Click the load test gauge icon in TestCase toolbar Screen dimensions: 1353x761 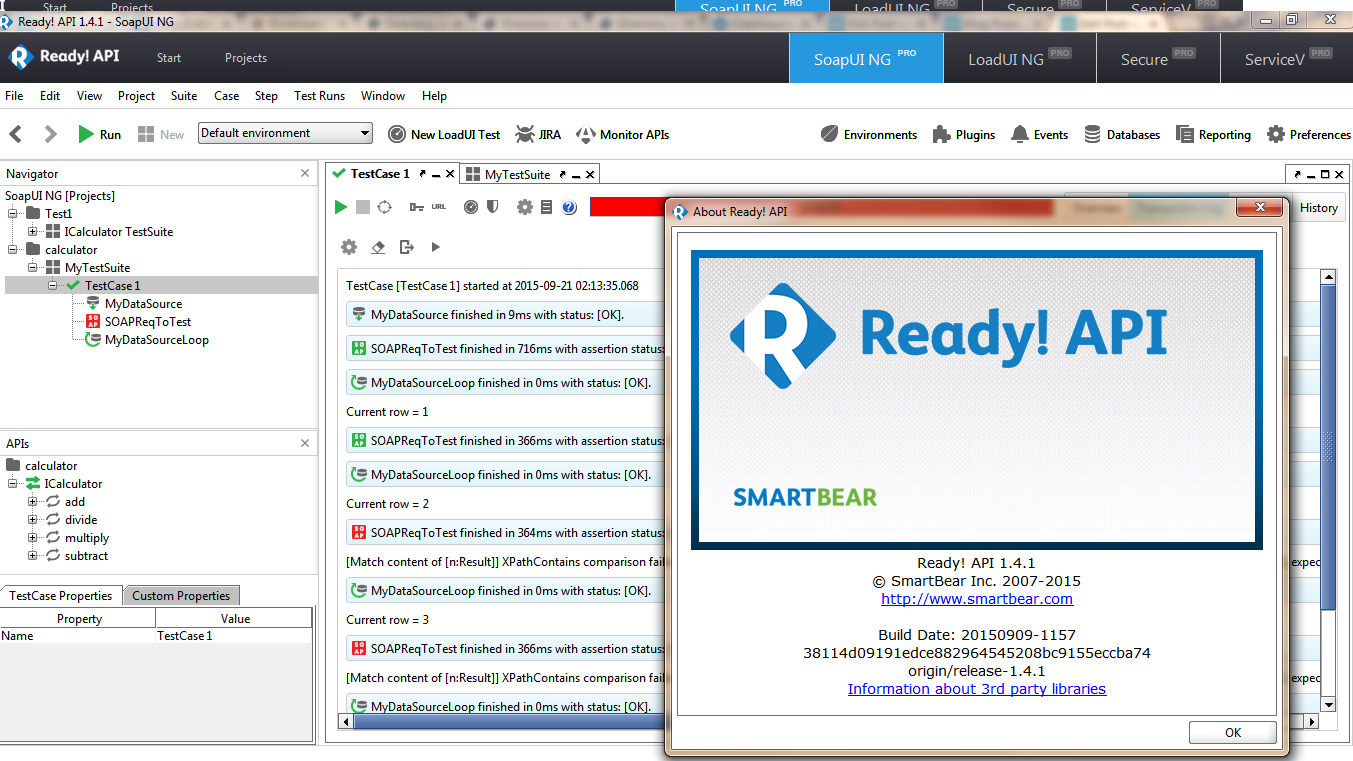(x=471, y=207)
